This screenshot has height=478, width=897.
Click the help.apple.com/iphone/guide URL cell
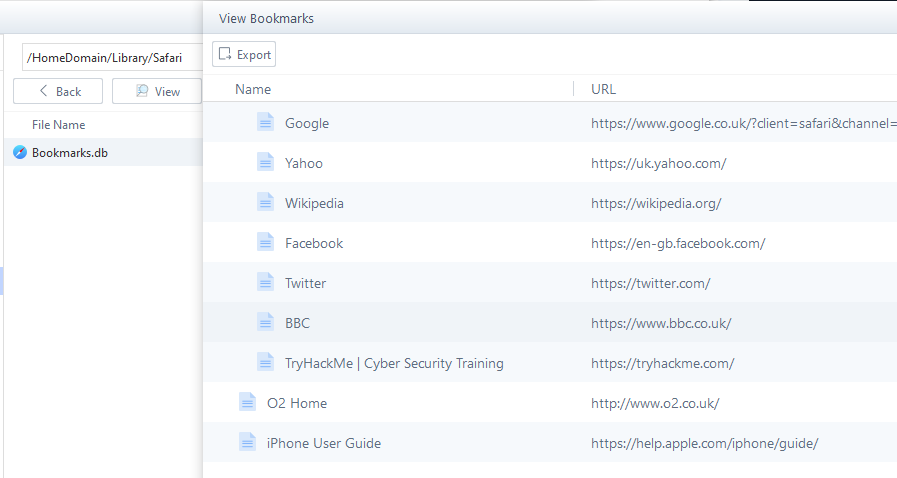(x=705, y=444)
